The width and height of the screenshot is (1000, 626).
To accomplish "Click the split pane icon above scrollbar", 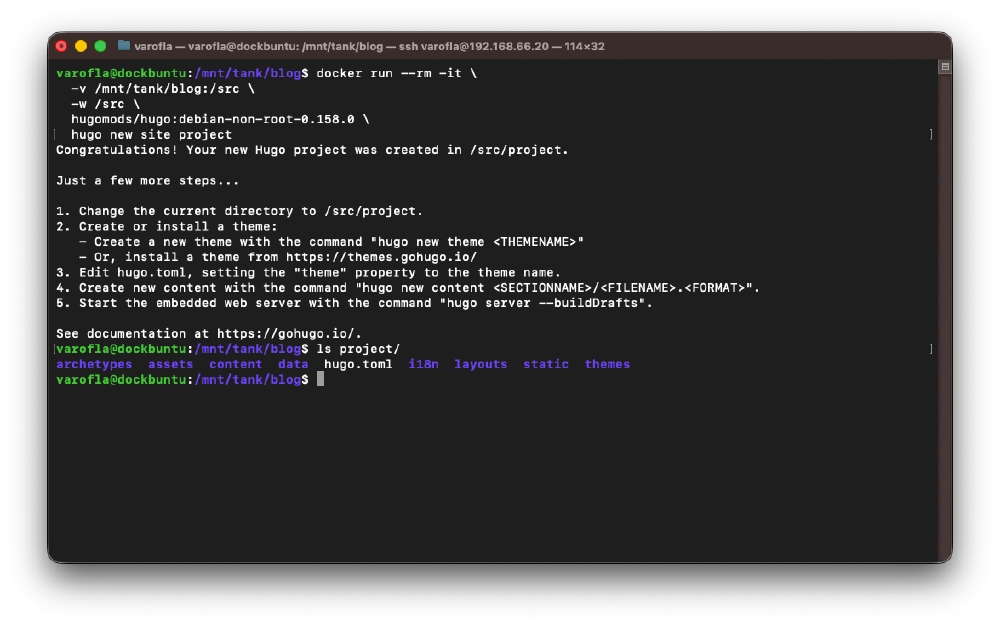I will 944,67.
